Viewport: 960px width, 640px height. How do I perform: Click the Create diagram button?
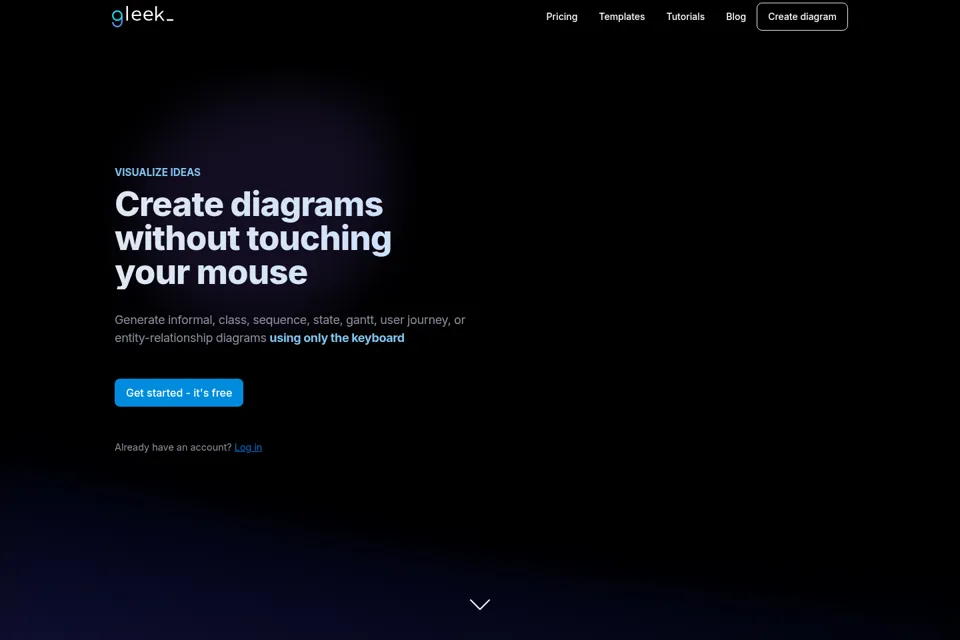(802, 17)
